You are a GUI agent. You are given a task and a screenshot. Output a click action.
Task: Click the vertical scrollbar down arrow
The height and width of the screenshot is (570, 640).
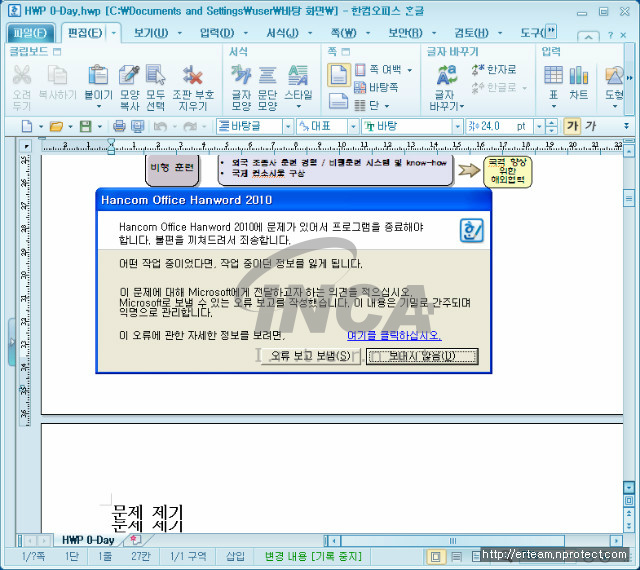pyautogui.click(x=629, y=487)
